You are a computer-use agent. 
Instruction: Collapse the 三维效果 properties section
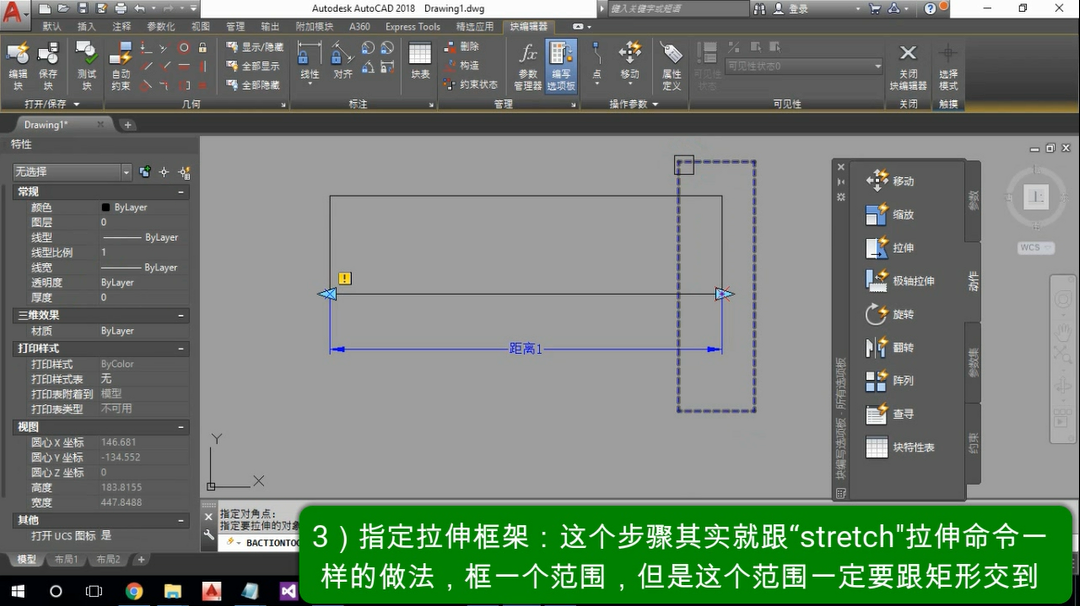point(181,315)
